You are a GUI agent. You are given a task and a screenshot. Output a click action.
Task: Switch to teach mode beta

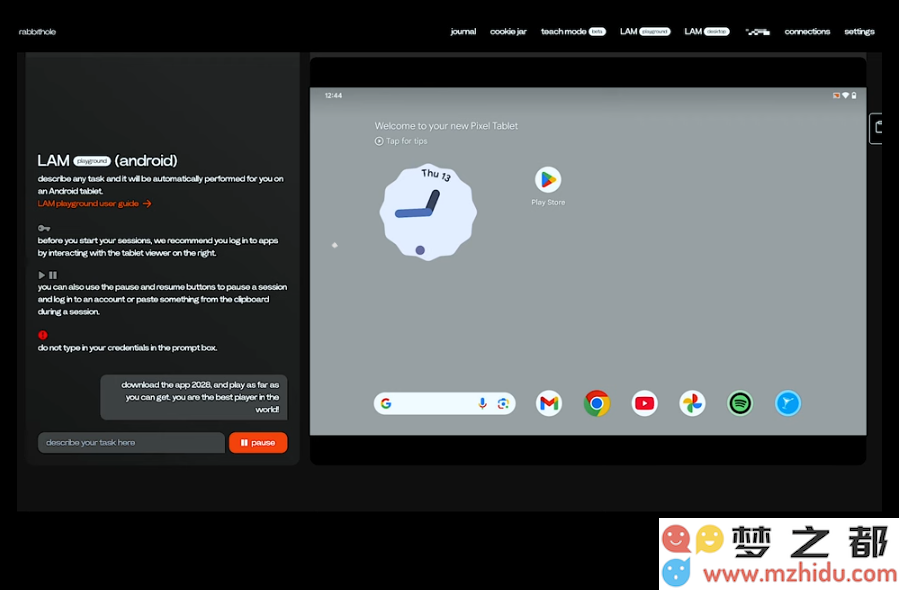[x=573, y=32]
